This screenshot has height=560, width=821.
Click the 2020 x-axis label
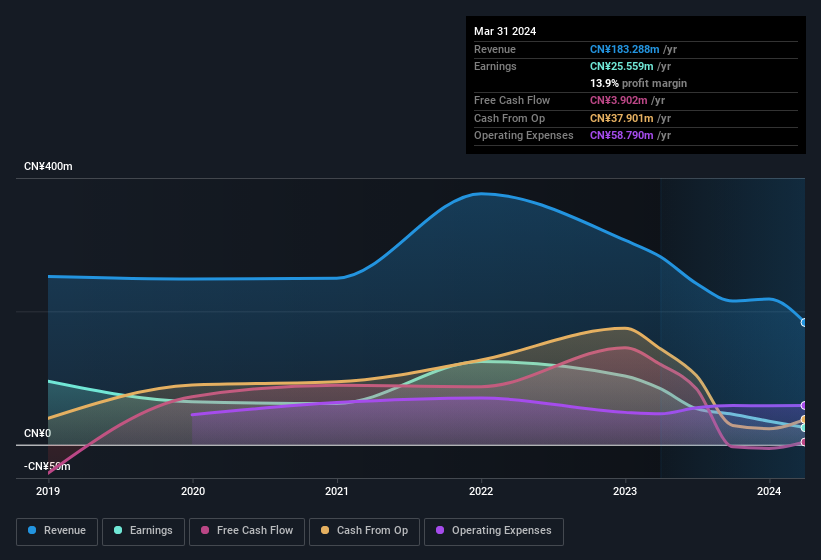tap(193, 491)
